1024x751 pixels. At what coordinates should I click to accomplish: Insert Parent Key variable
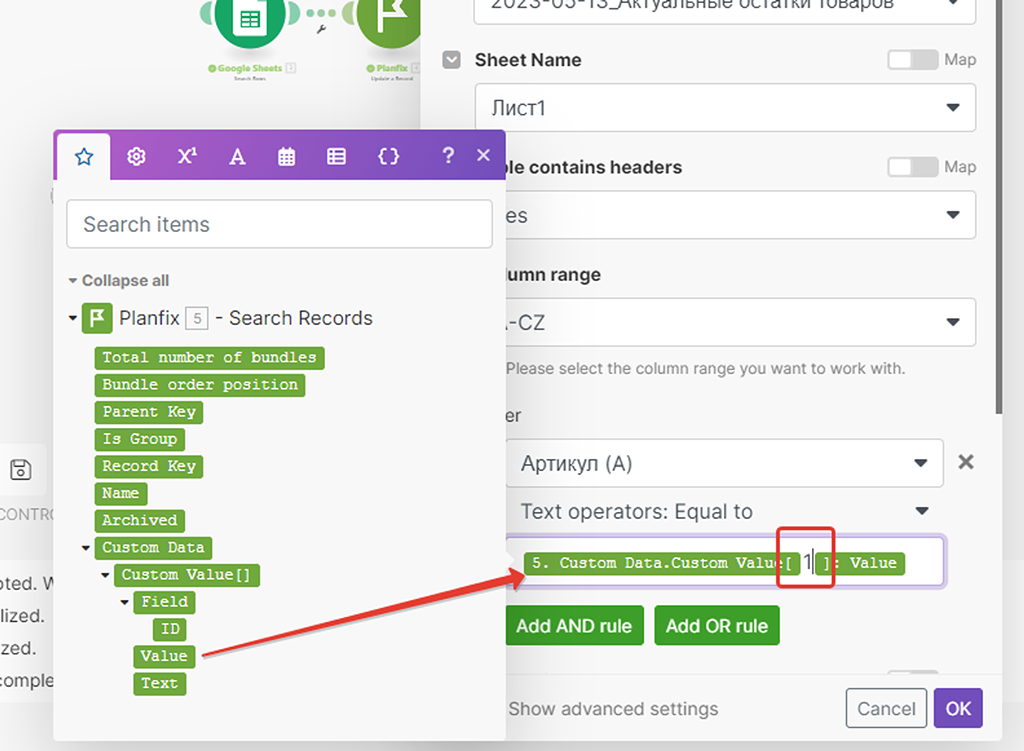149,412
